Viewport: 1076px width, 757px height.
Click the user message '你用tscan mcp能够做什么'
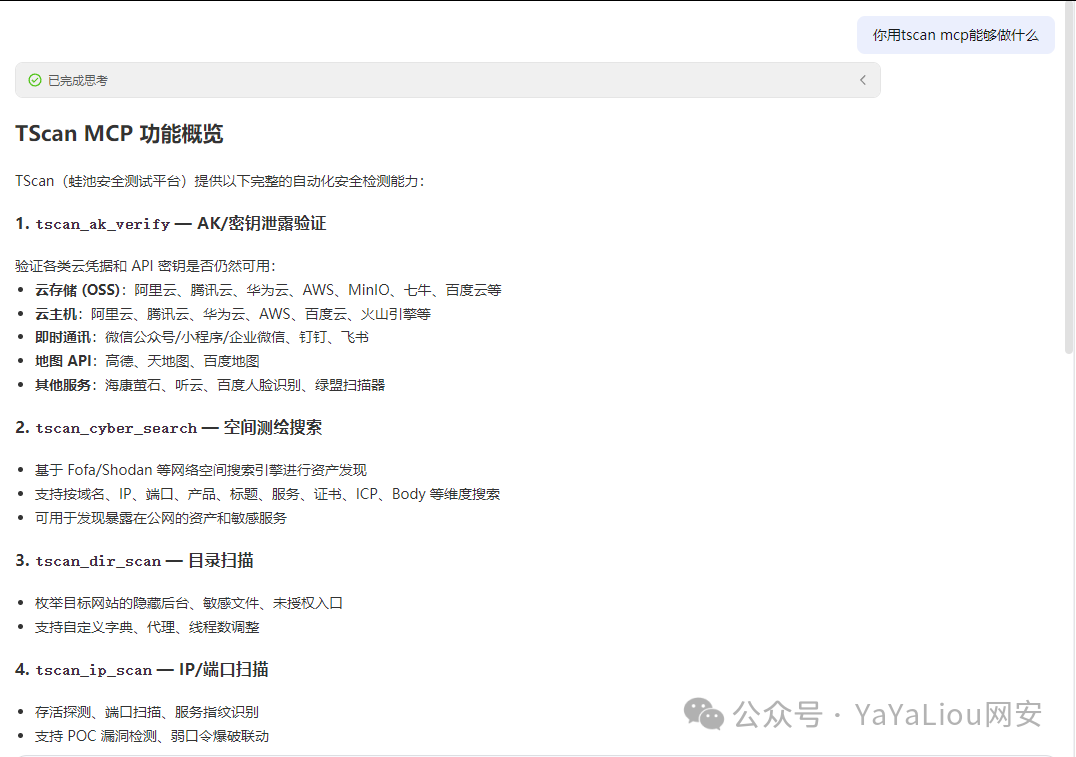tap(955, 35)
